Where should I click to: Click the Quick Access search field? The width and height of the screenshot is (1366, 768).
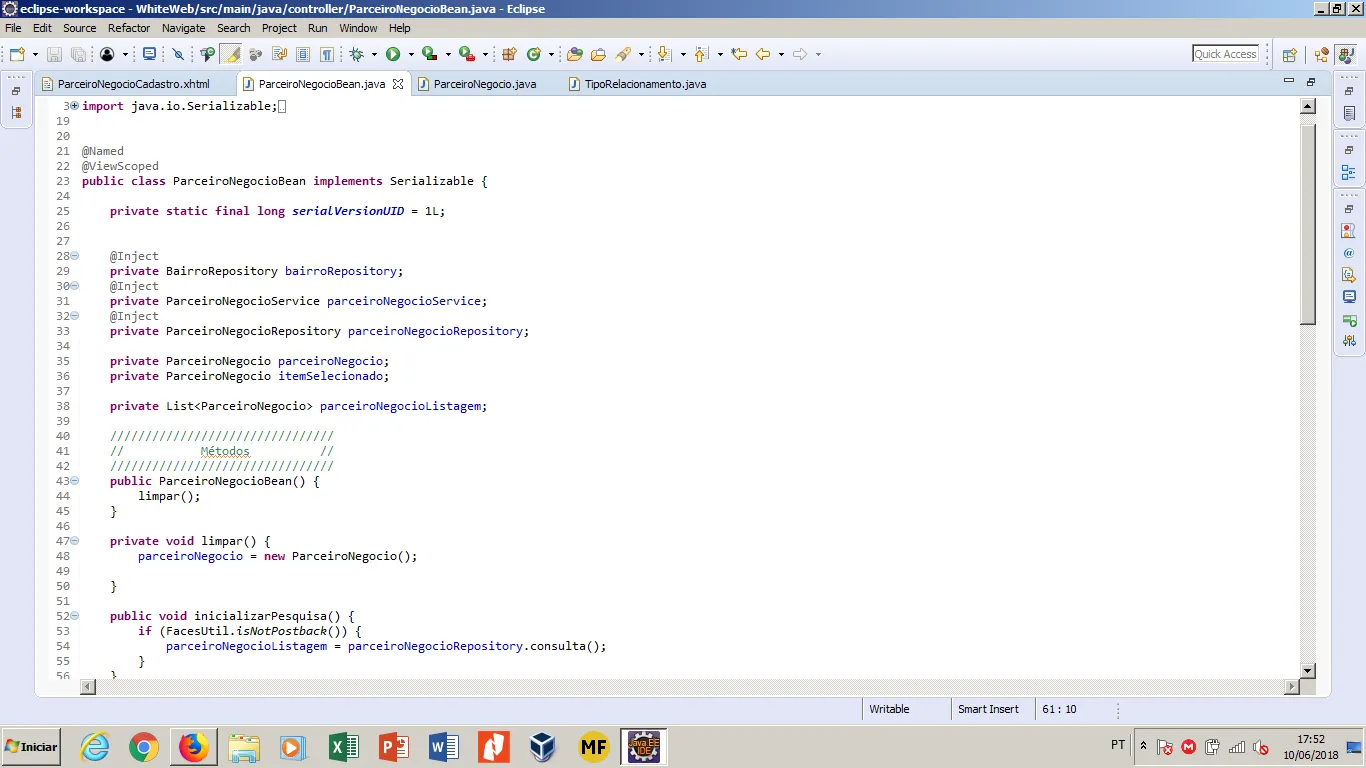[x=1225, y=54]
